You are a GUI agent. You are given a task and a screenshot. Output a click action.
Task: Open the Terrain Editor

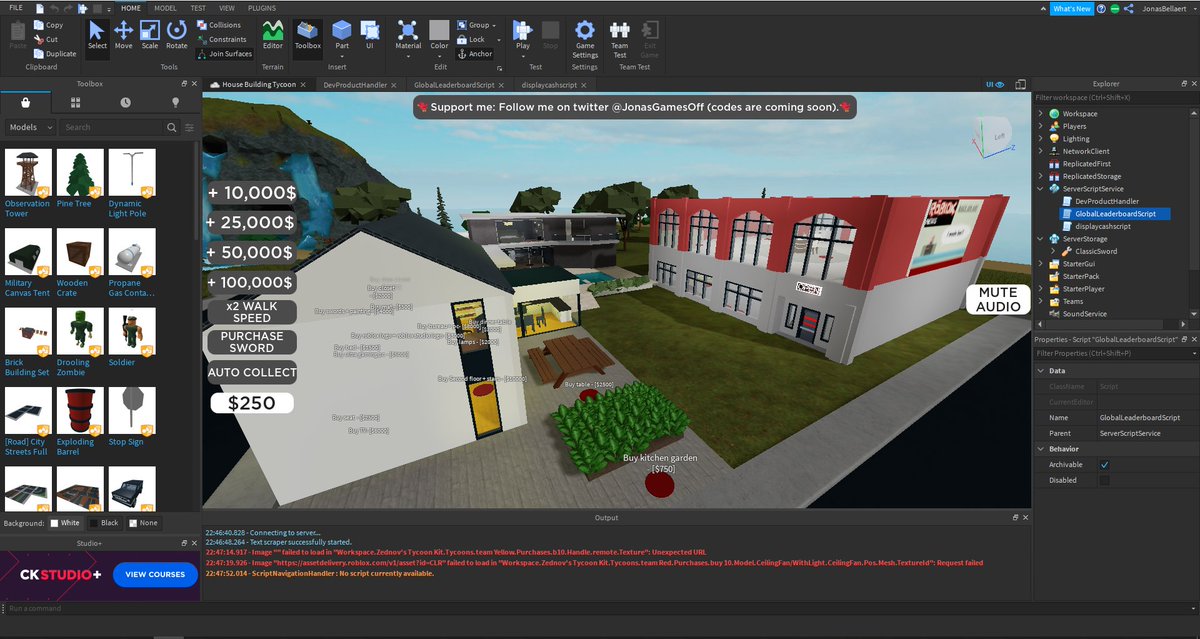pyautogui.click(x=273, y=35)
